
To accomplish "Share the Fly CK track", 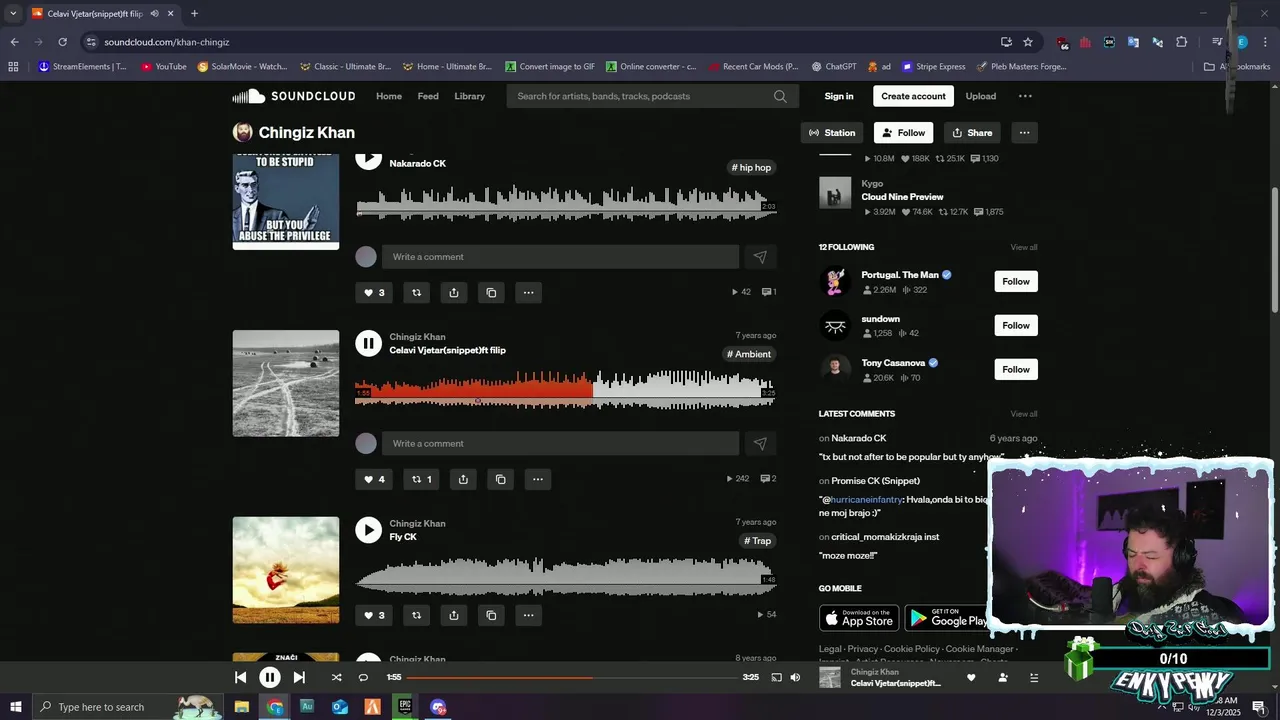I will pos(454,615).
